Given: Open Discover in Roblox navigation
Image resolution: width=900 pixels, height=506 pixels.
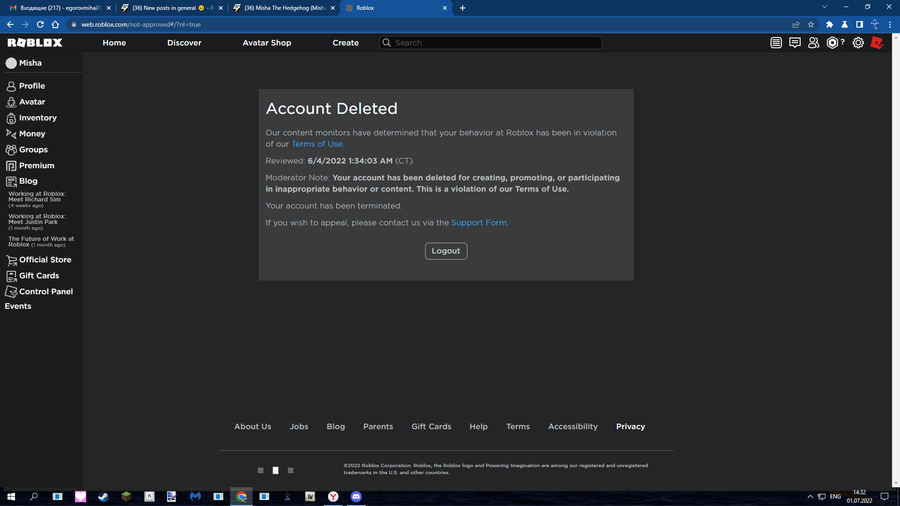Looking at the screenshot, I should tap(184, 42).
